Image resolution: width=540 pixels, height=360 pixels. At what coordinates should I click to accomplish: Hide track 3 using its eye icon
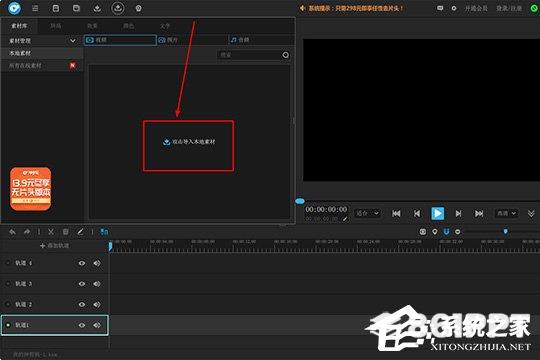pyautogui.click(x=82, y=284)
